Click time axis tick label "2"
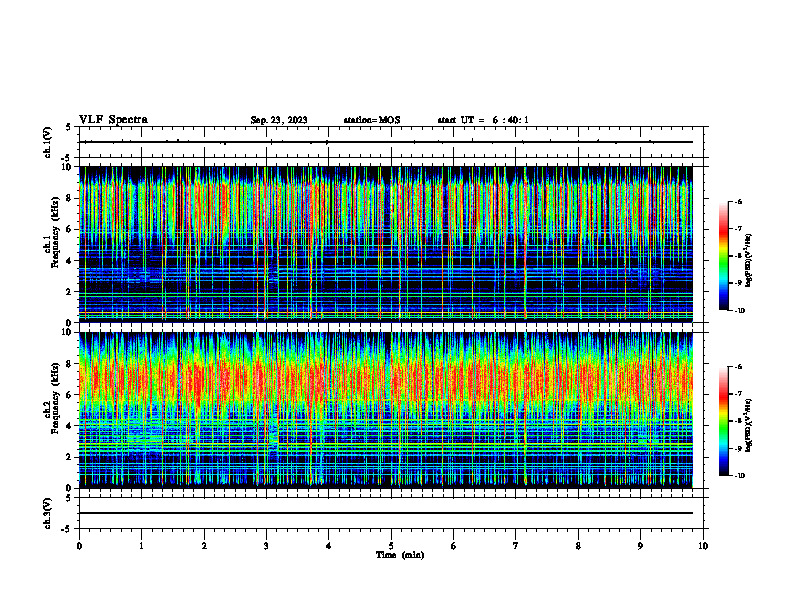792x612 pixels. (204, 546)
